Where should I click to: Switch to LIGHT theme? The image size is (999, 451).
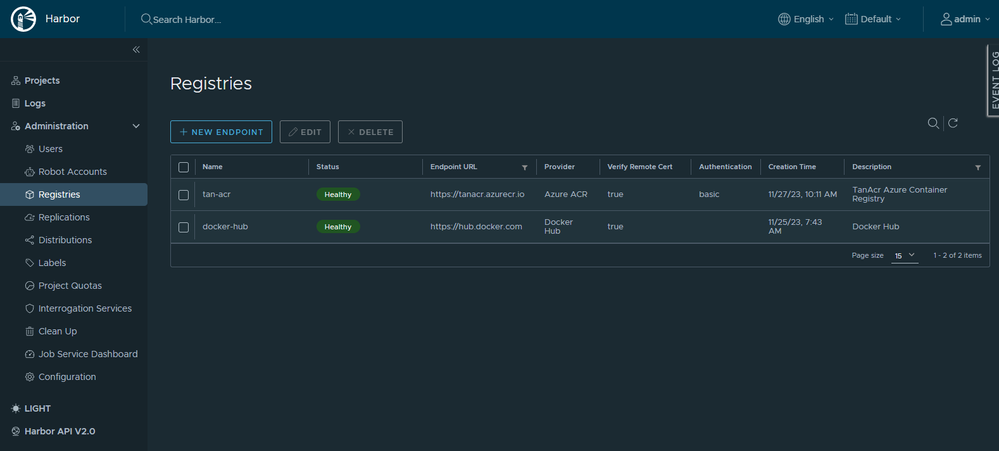pos(37,408)
